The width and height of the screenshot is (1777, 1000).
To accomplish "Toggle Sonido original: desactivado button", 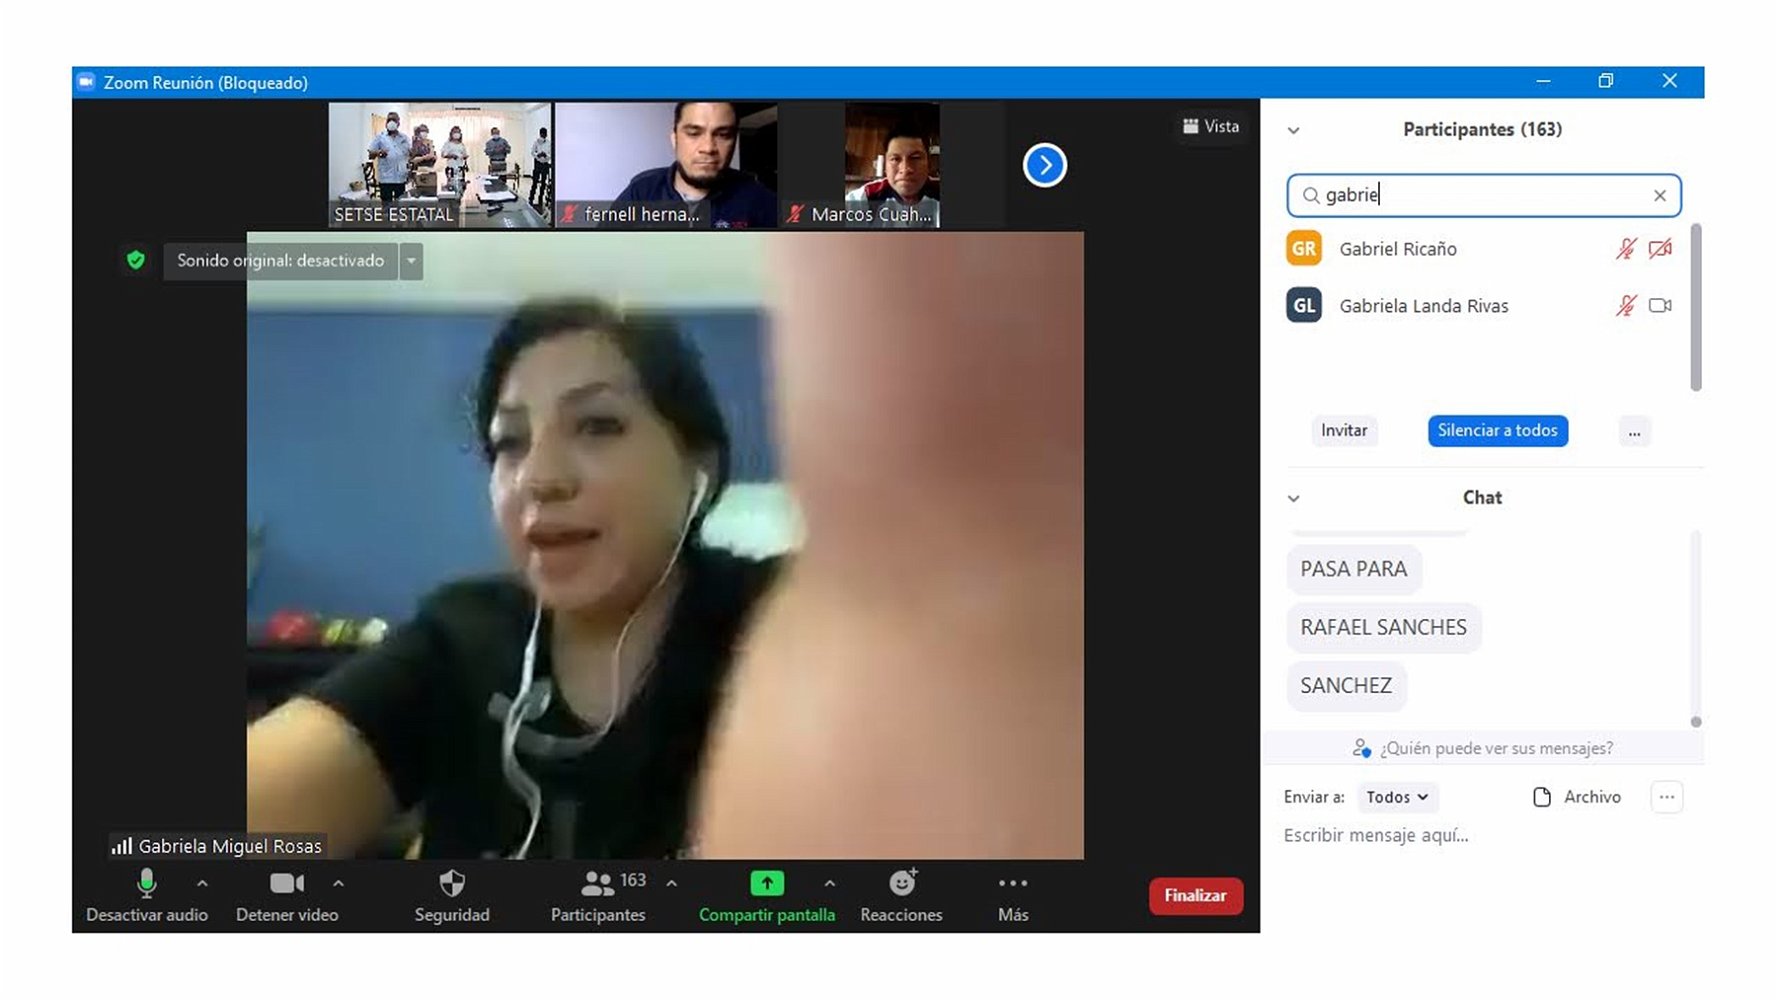I will click(x=281, y=260).
